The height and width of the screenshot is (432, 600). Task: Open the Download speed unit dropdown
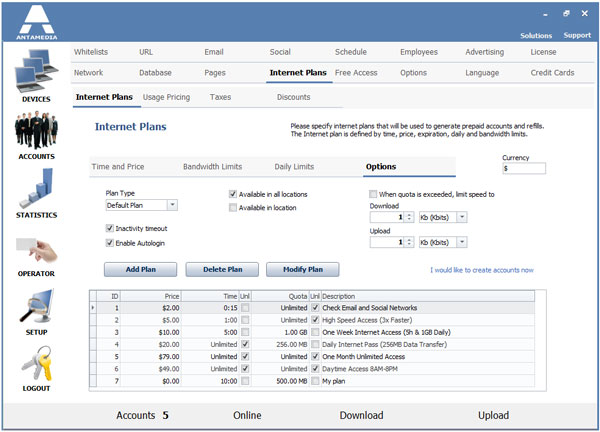pyautogui.click(x=462, y=217)
